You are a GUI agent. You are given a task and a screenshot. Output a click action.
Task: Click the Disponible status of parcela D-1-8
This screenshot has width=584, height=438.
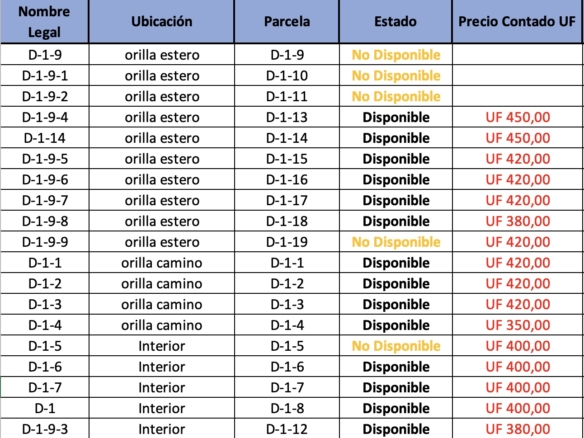395,409
